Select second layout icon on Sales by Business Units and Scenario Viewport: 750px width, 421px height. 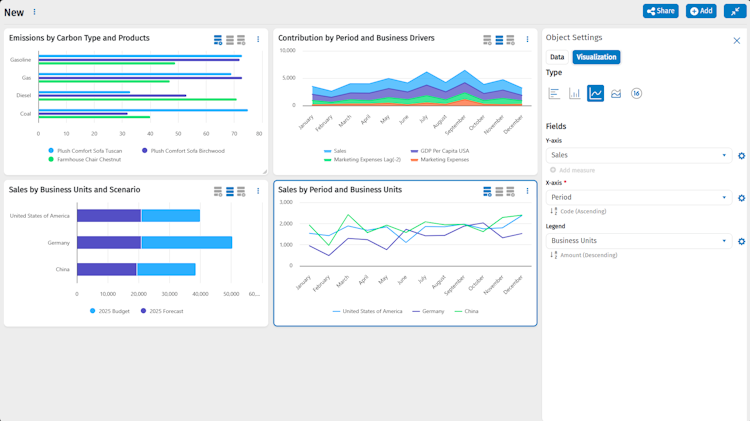(x=230, y=191)
